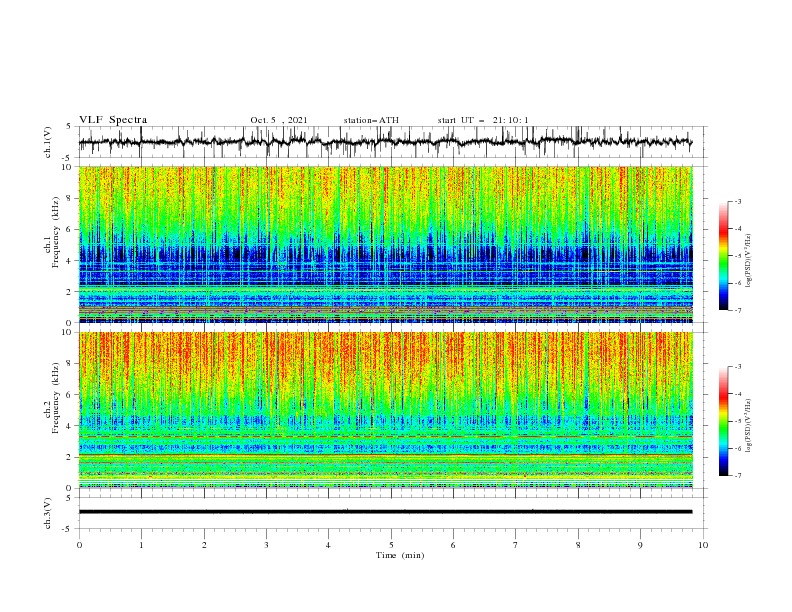
Task: Click the time axis tick label '3'
Action: (266, 545)
